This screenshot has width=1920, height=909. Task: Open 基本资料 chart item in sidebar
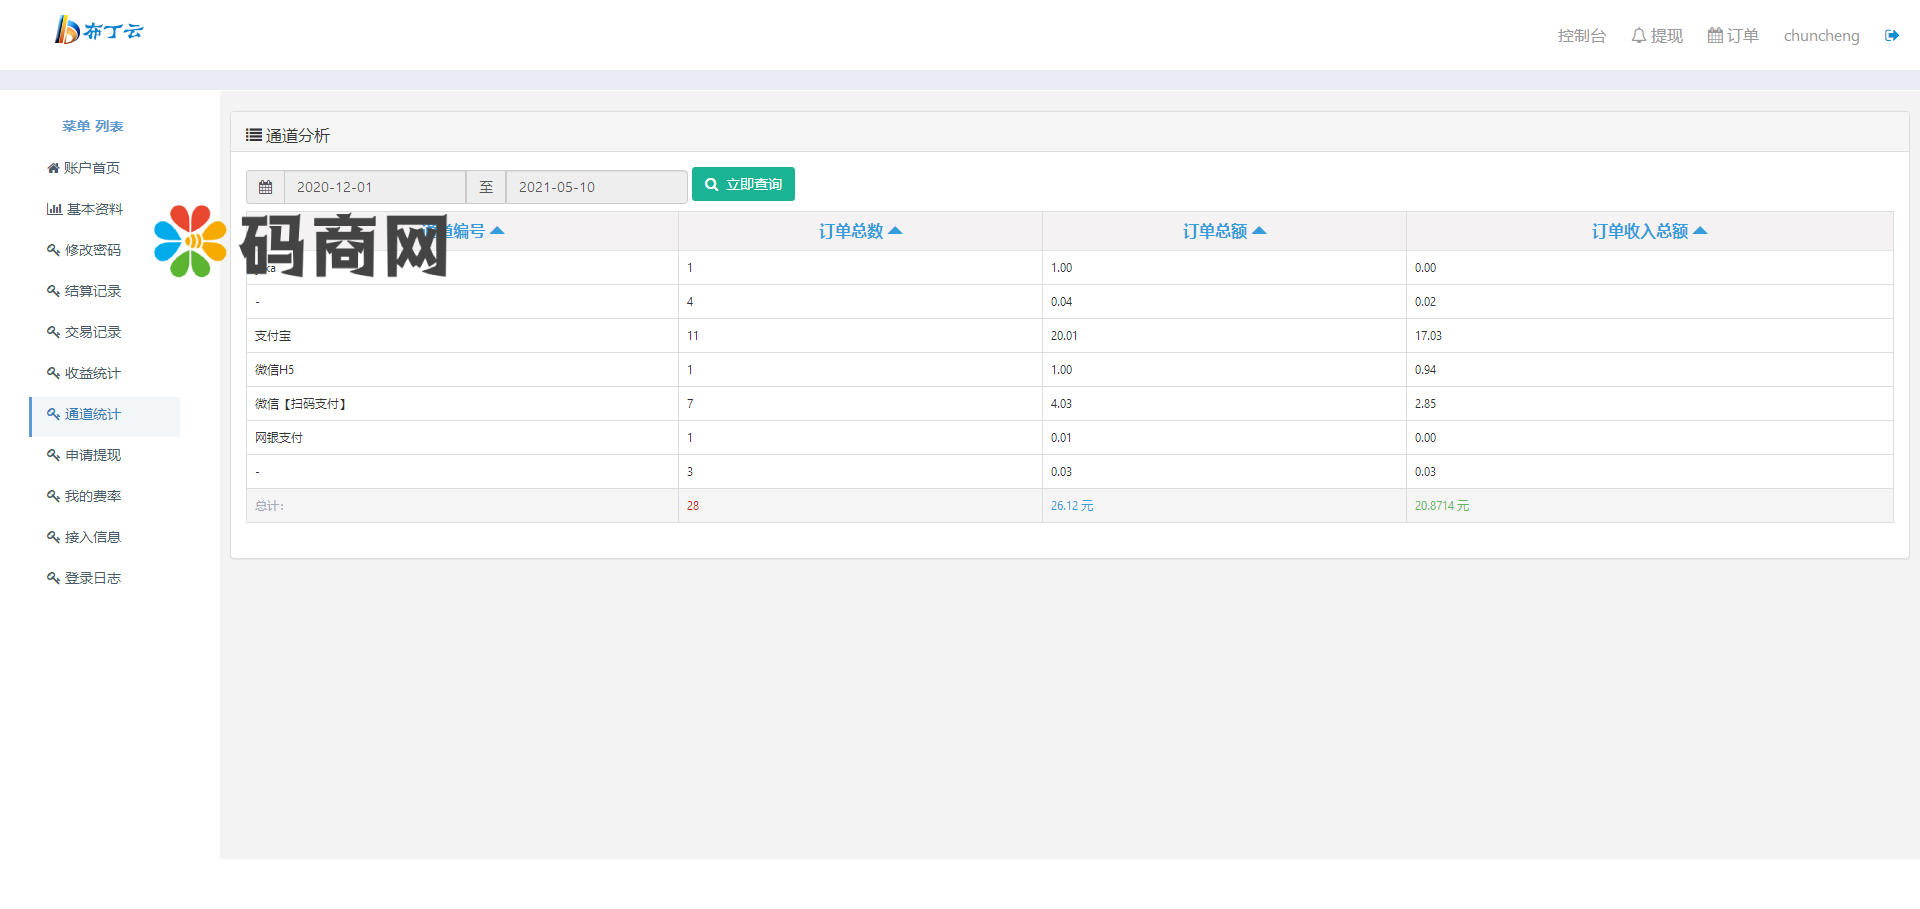pos(85,209)
